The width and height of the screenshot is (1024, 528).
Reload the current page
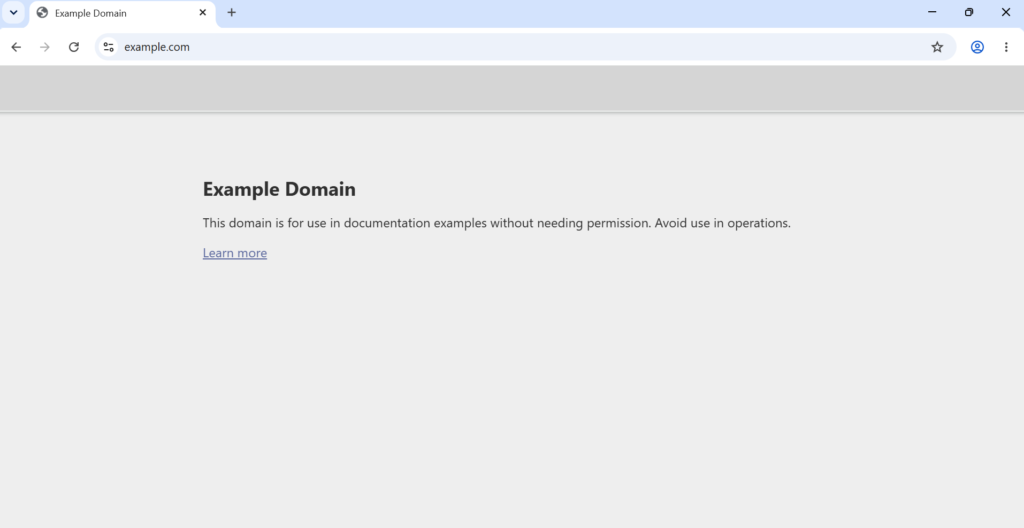pyautogui.click(x=74, y=47)
